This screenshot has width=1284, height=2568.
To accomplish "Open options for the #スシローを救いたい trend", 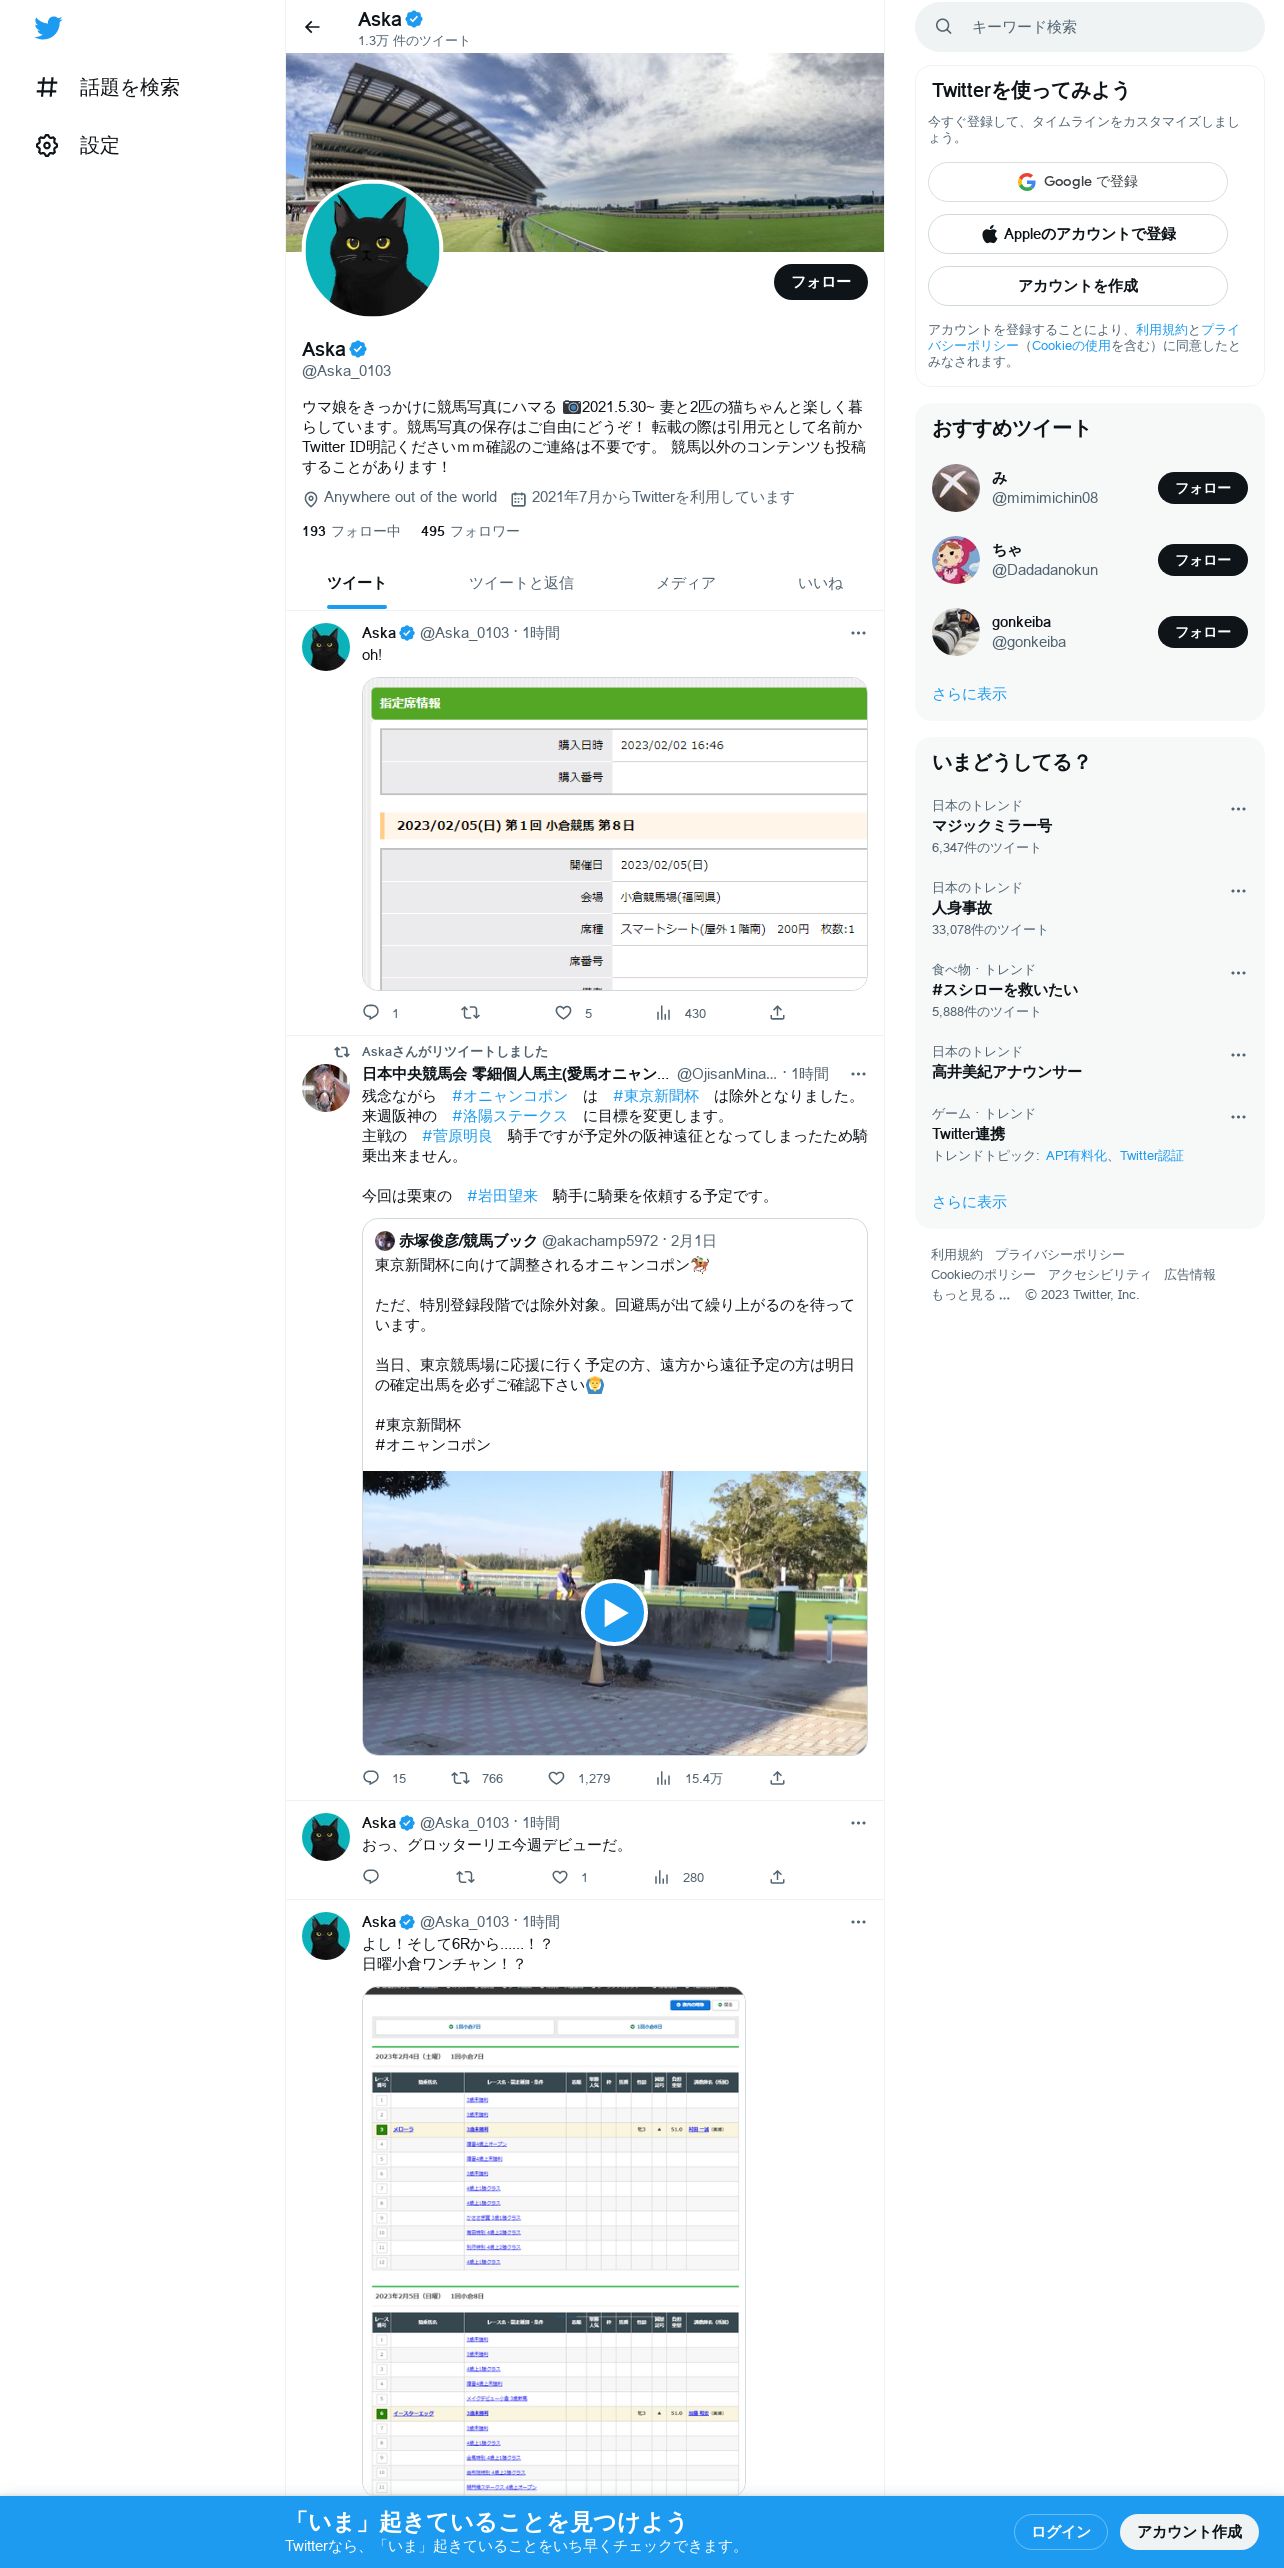I will 1238,973.
